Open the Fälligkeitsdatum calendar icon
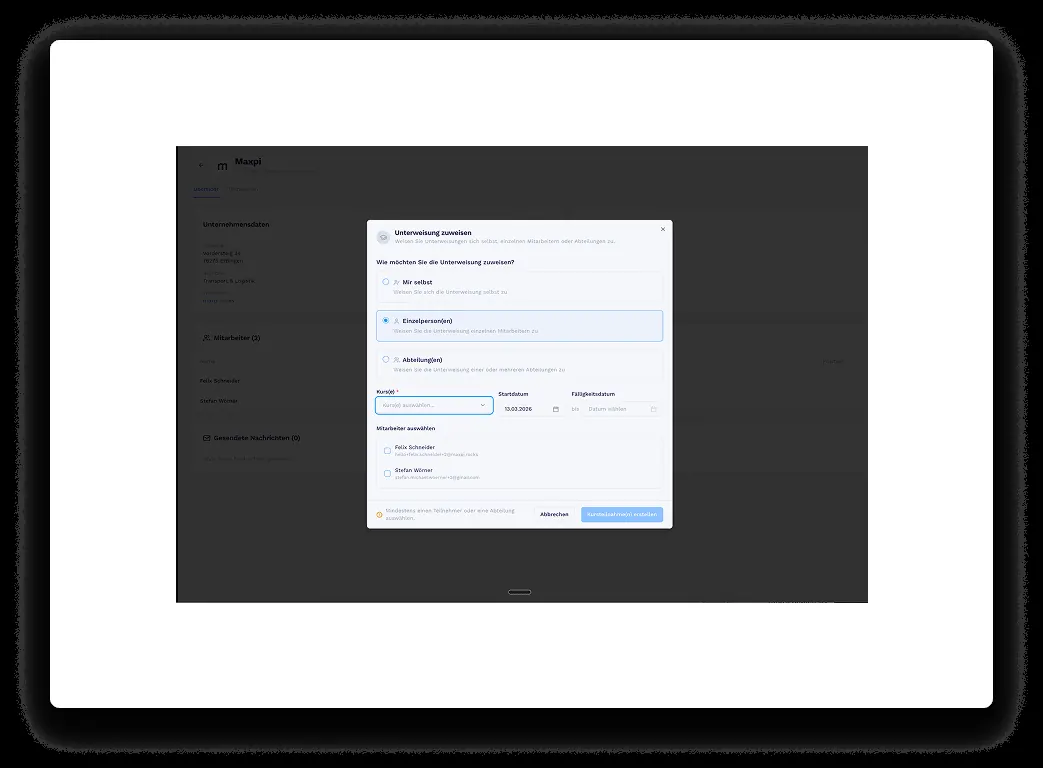Viewport: 1043px width, 768px height. tap(653, 410)
